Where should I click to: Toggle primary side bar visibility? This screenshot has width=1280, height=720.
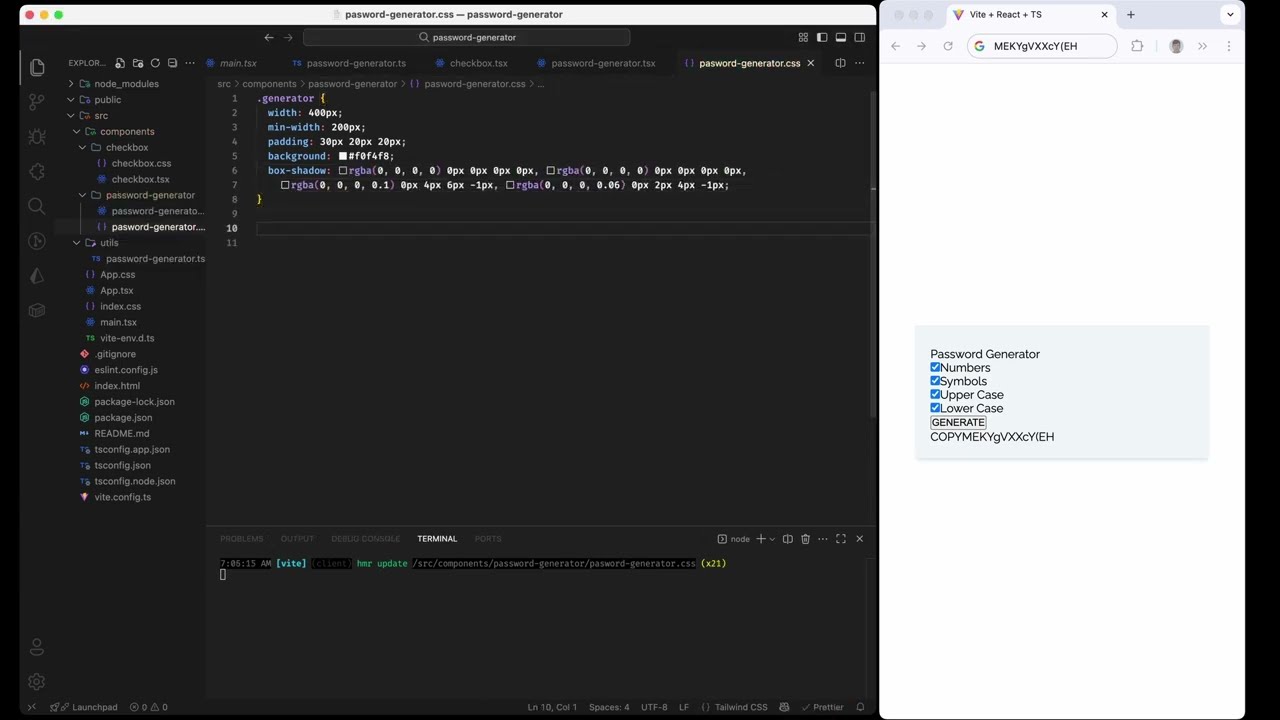click(x=822, y=37)
